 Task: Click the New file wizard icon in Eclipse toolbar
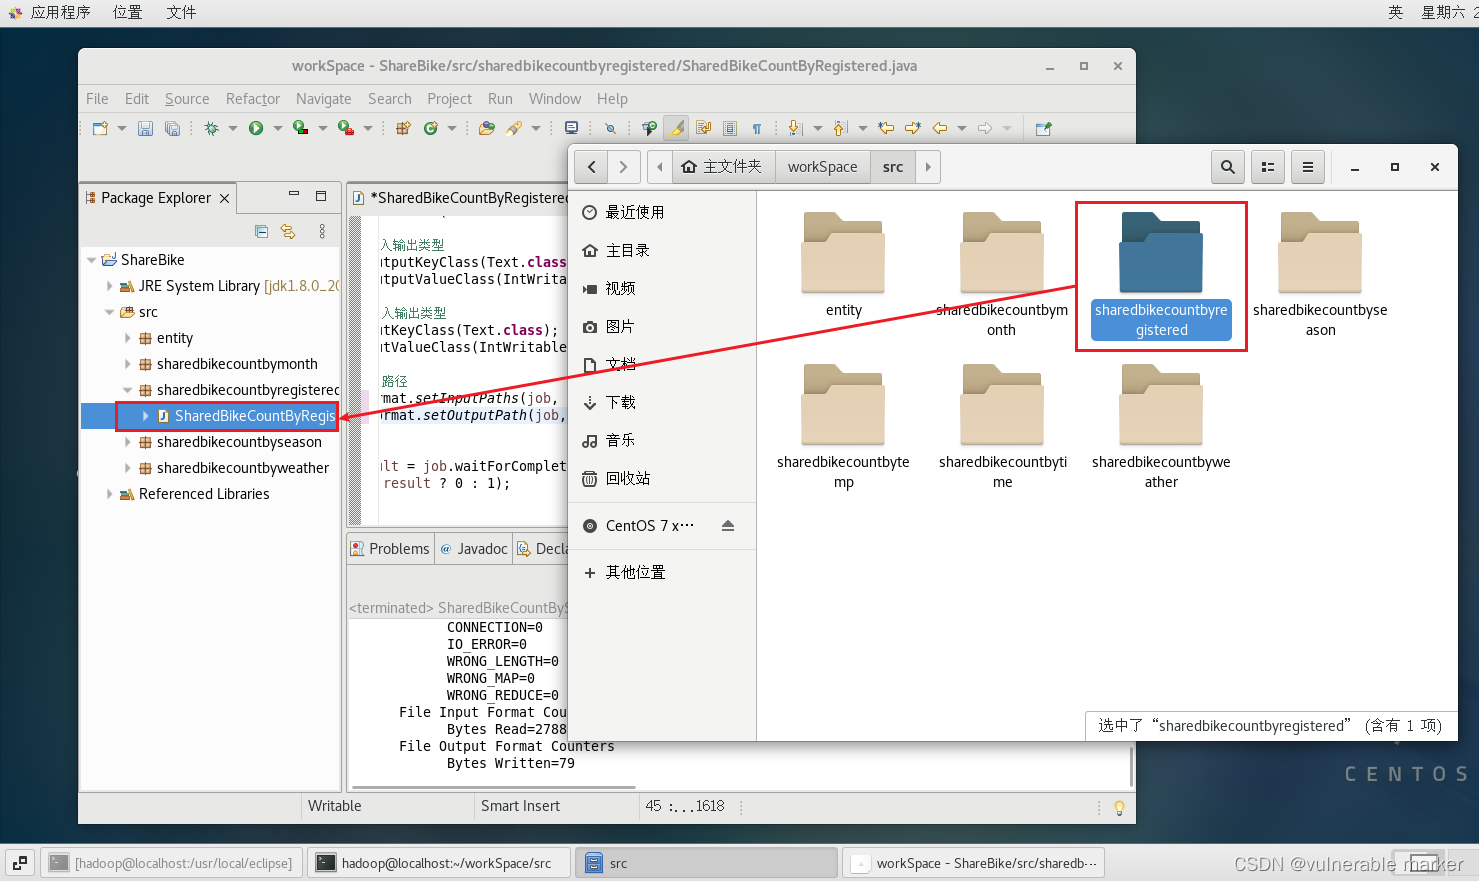[100, 128]
